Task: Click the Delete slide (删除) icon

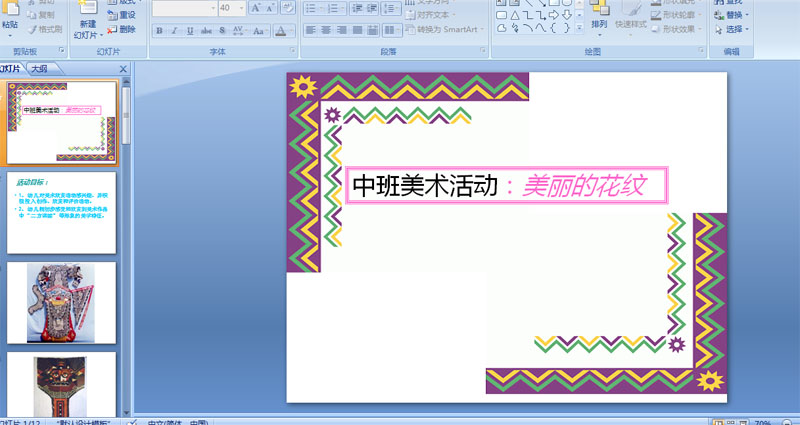Action: pos(112,30)
